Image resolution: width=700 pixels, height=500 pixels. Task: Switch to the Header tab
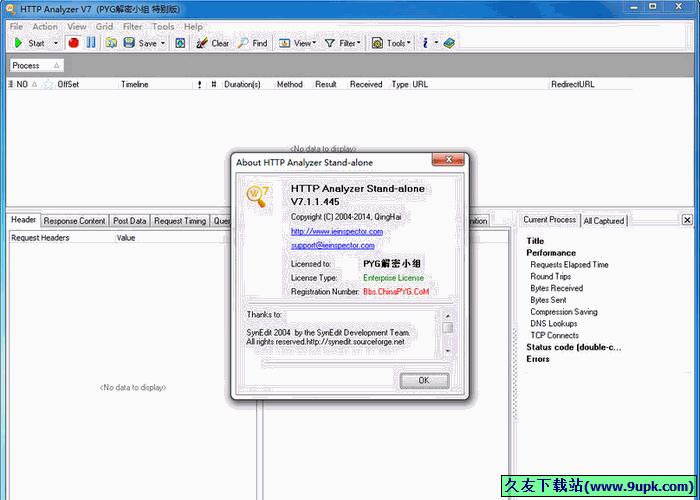[x=24, y=220]
